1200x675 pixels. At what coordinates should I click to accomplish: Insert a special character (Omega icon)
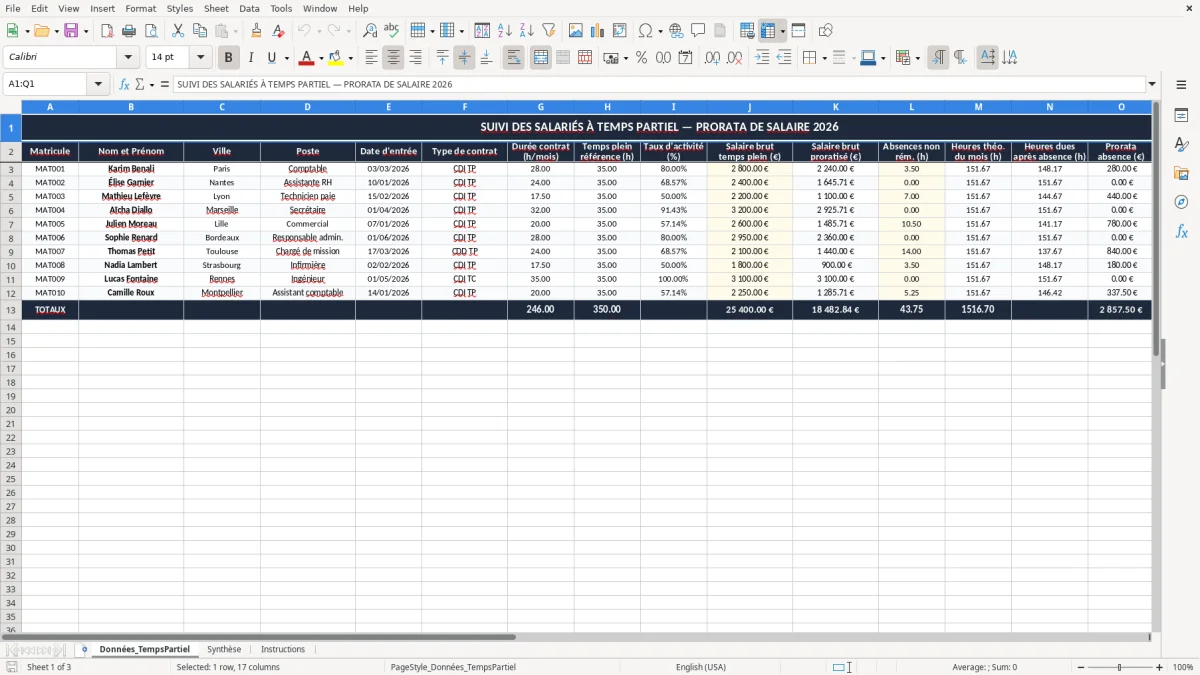[645, 31]
